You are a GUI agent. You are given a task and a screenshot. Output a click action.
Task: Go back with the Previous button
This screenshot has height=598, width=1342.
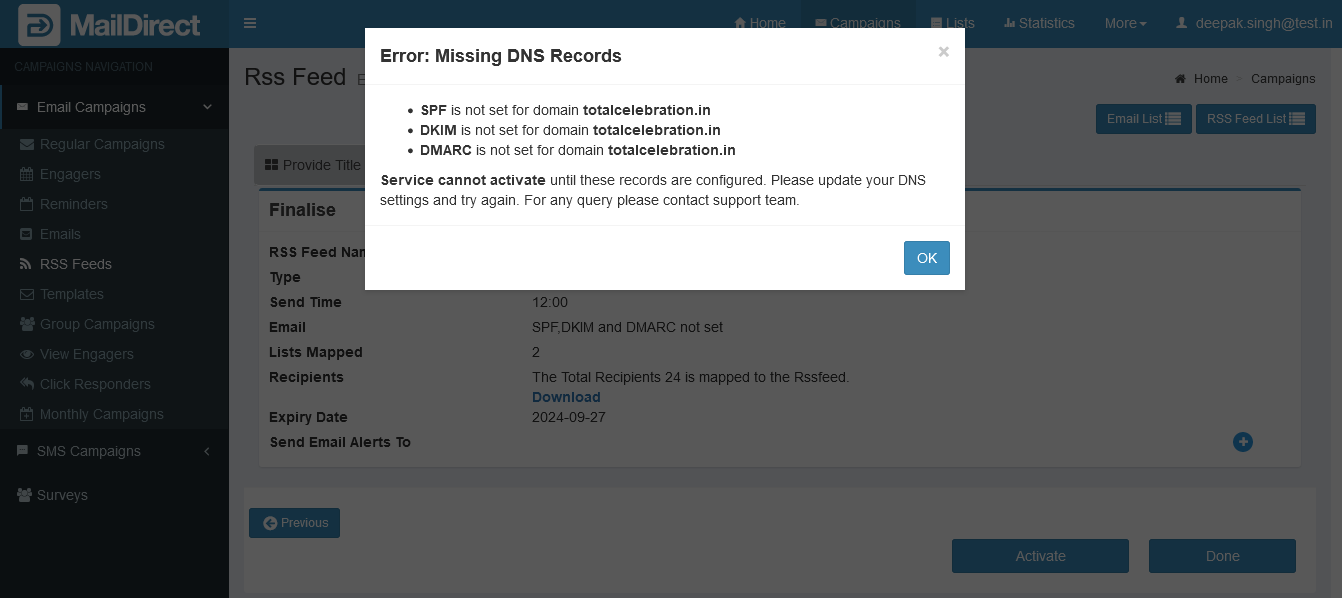[x=294, y=523]
